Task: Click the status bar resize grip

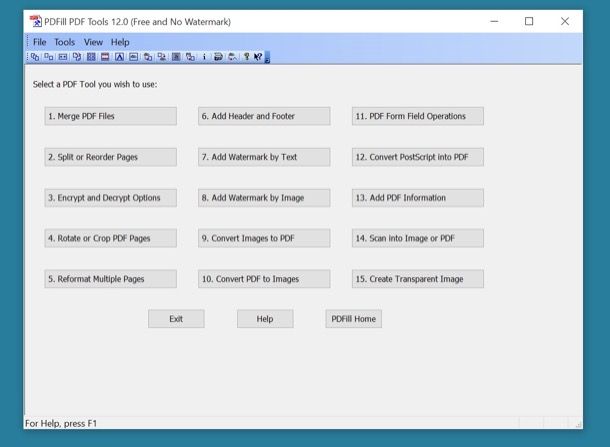Action: (578, 424)
